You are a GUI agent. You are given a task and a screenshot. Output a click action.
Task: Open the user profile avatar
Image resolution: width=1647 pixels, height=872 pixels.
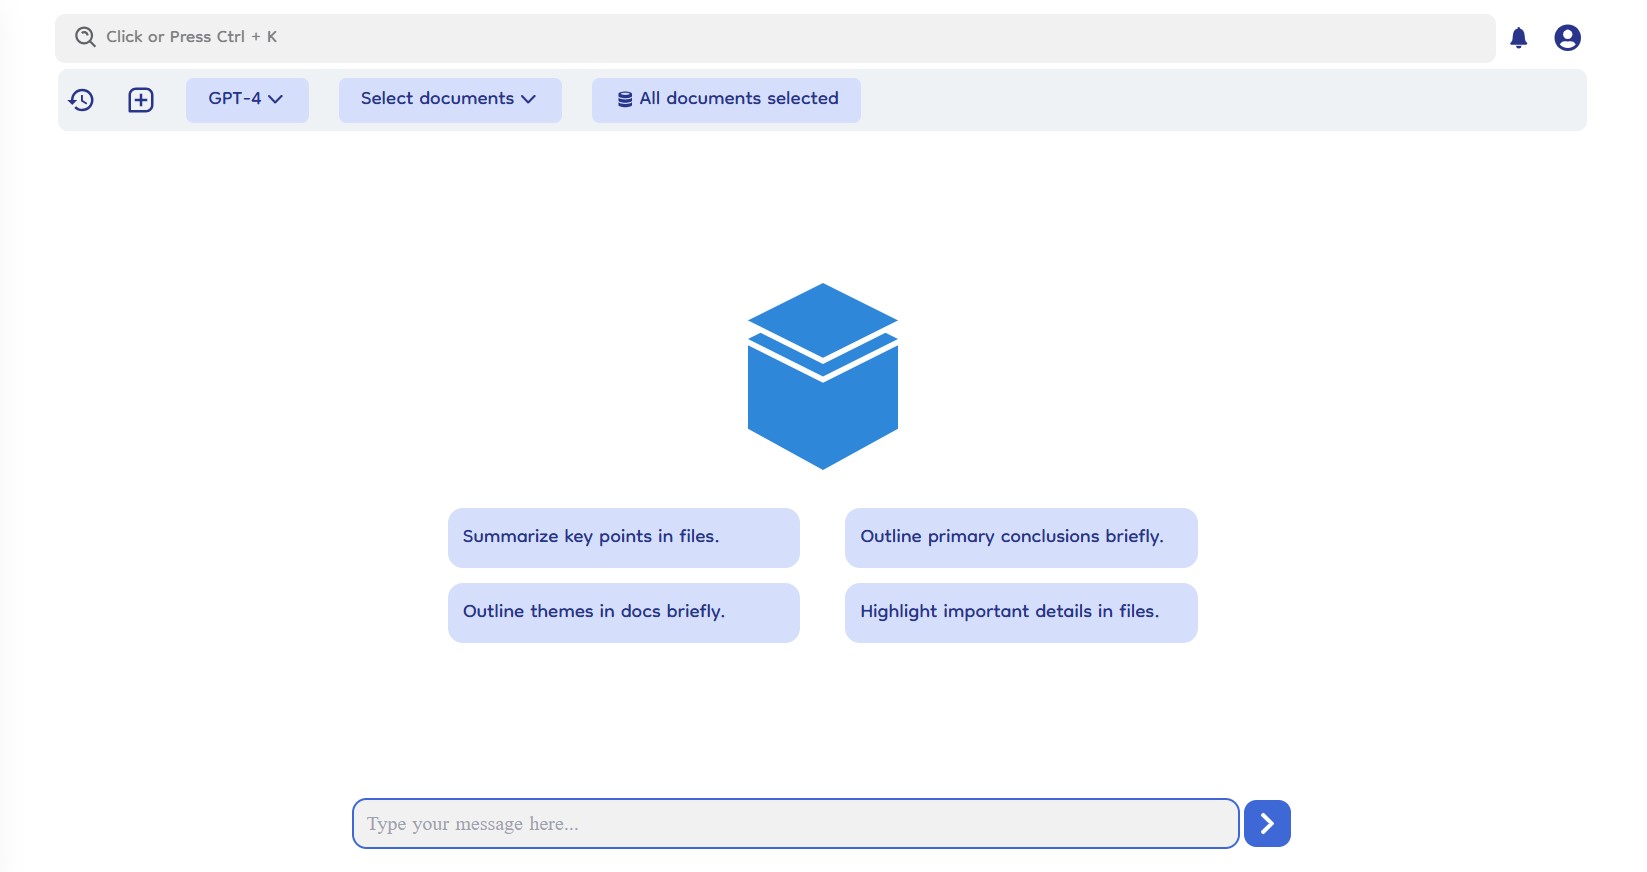click(1567, 38)
